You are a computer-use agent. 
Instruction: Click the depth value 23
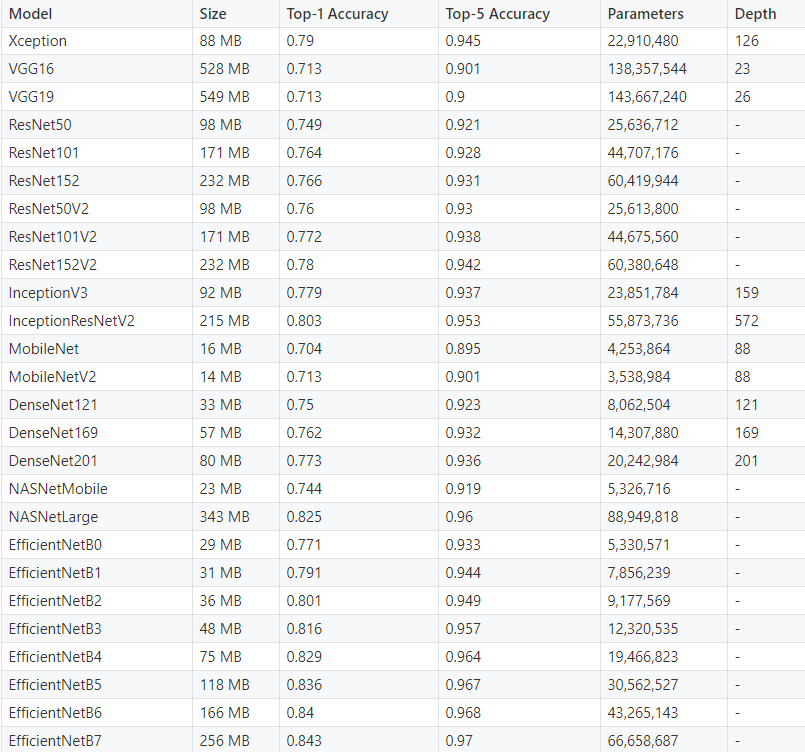[x=742, y=69]
